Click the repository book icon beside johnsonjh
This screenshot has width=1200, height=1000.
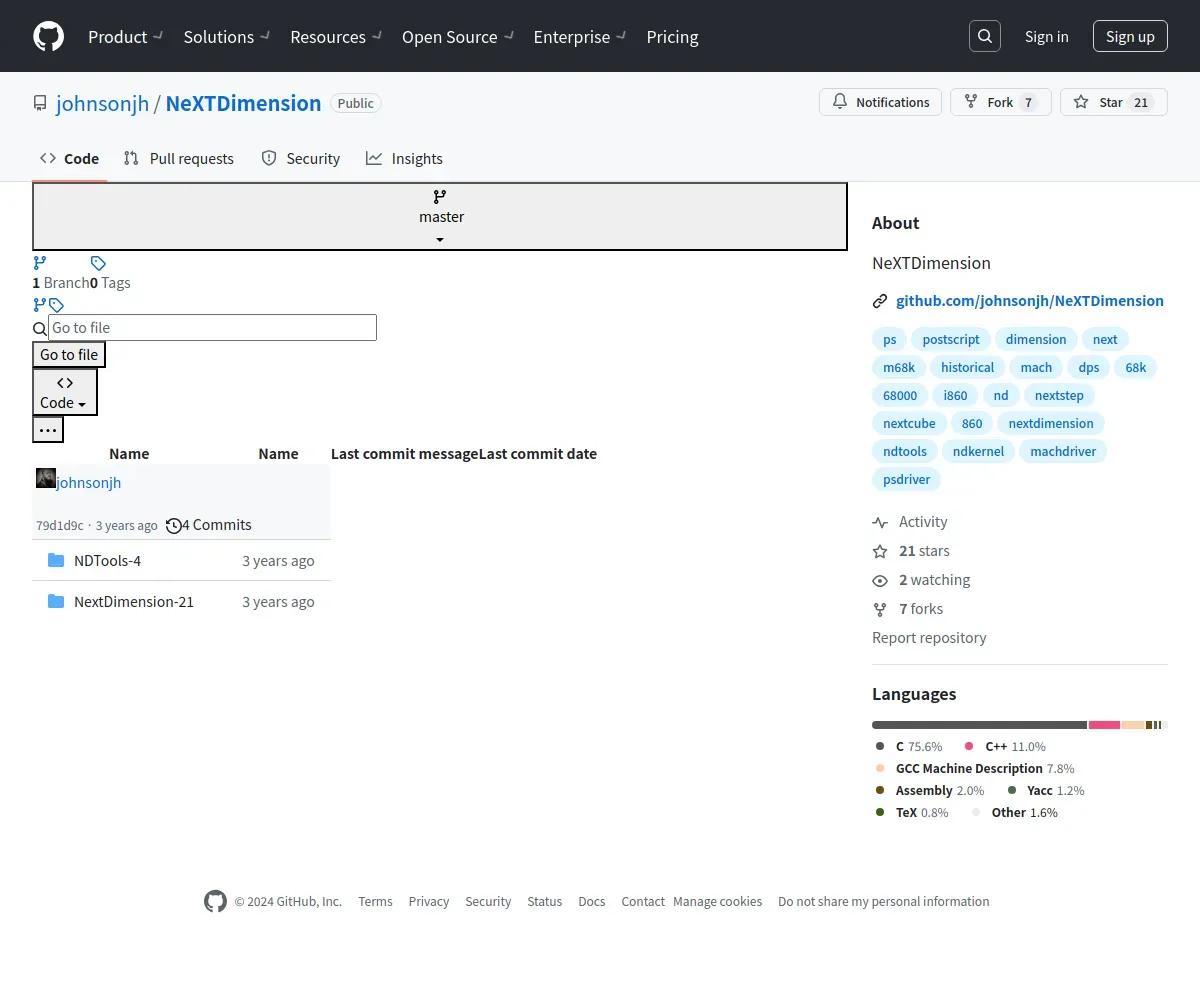tap(40, 103)
